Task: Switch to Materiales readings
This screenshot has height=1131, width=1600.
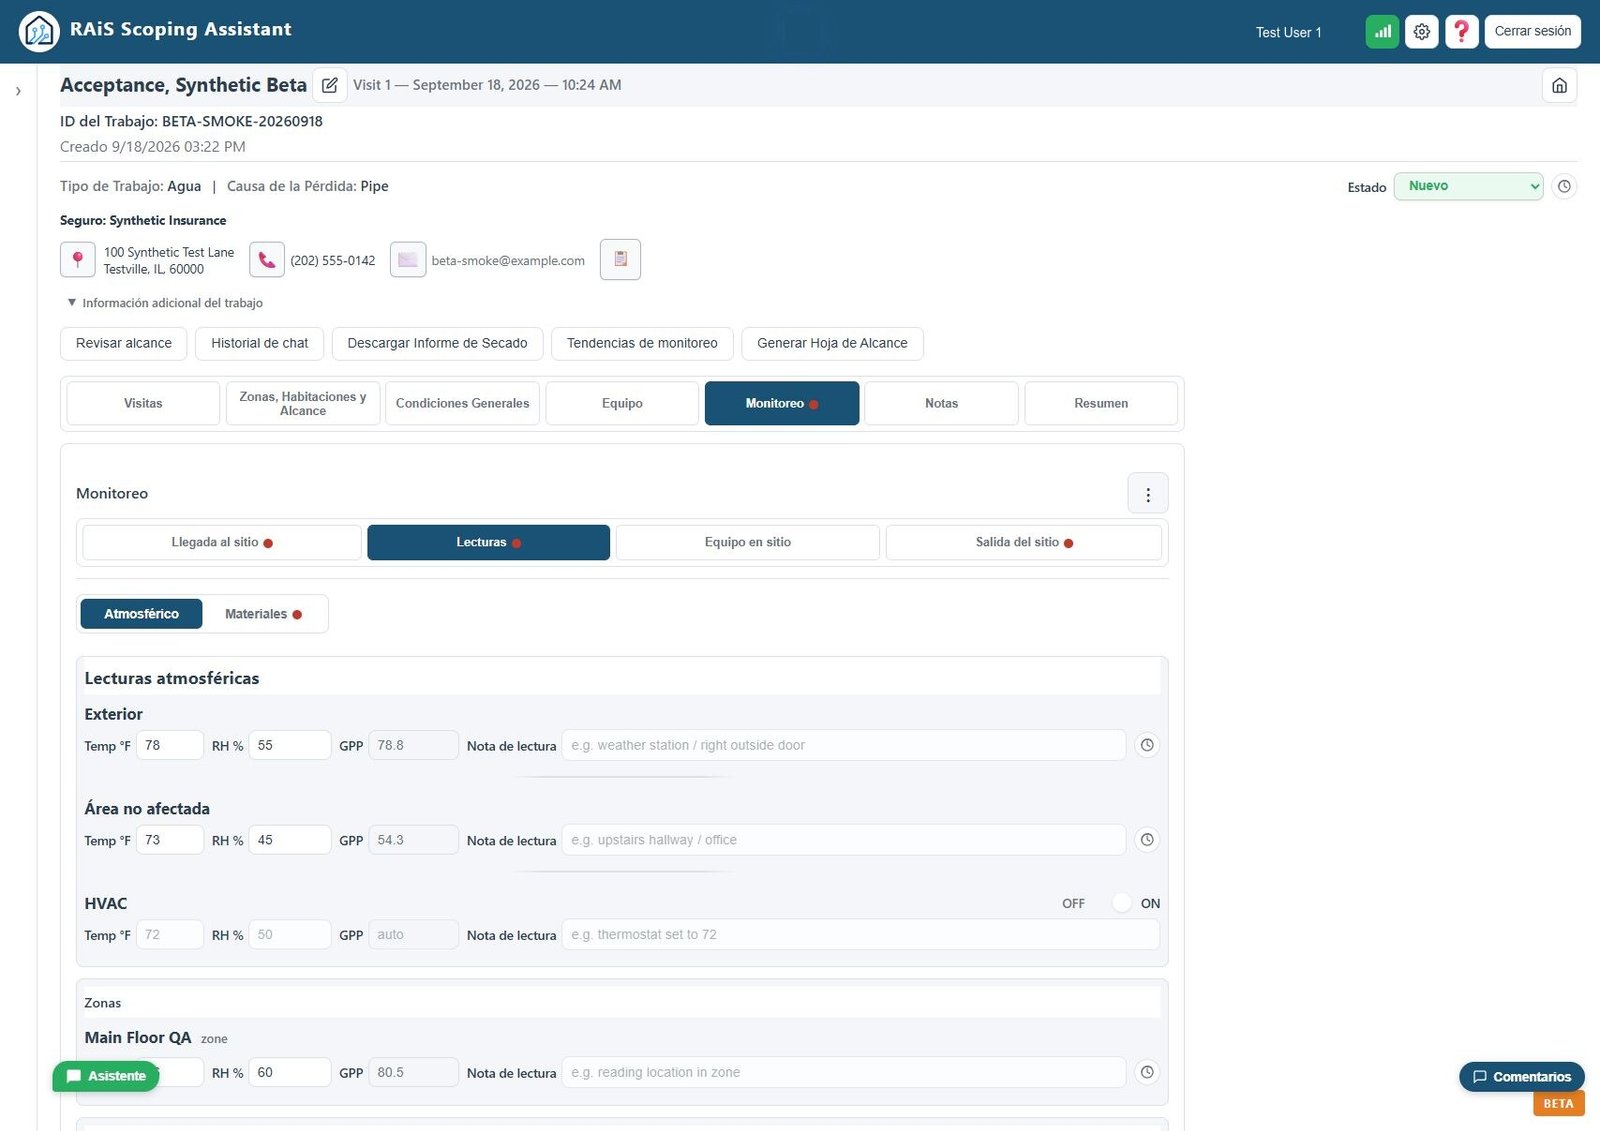Action: point(263,614)
